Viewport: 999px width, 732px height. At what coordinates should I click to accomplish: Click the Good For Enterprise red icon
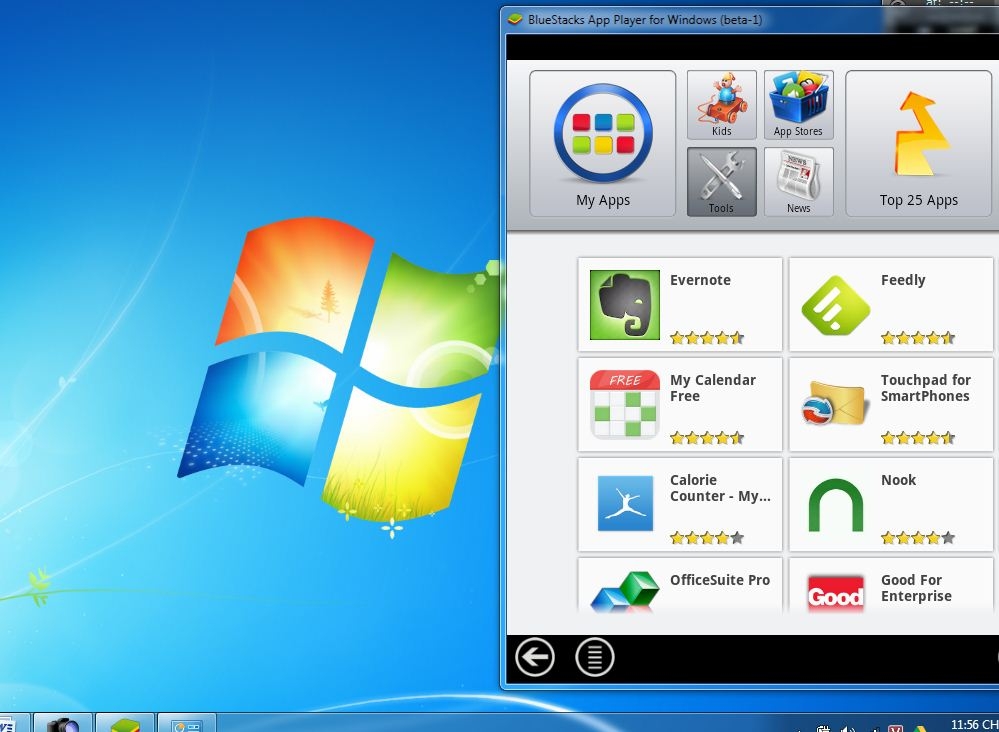pos(835,593)
